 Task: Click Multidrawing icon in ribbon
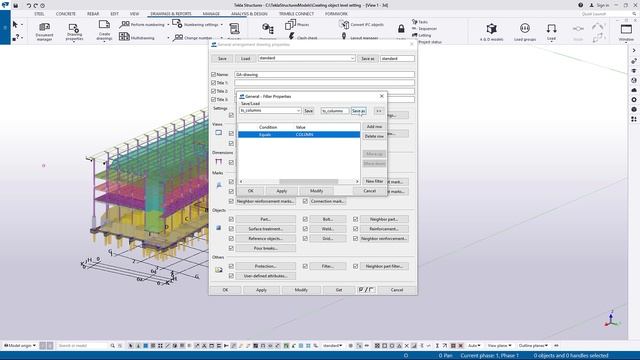click(x=124, y=37)
